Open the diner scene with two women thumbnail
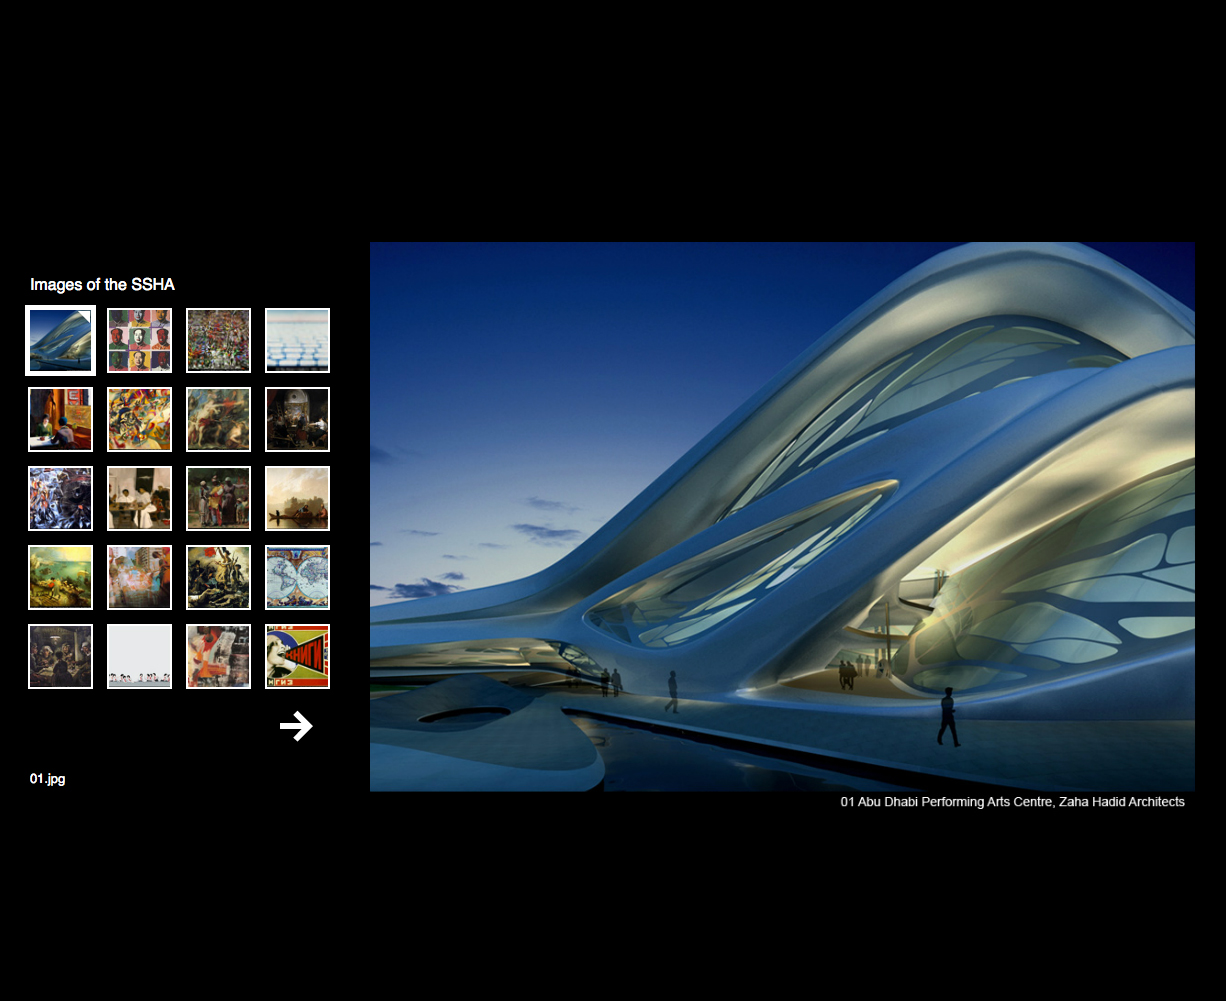Image resolution: width=1226 pixels, height=1001 pixels. (61, 419)
